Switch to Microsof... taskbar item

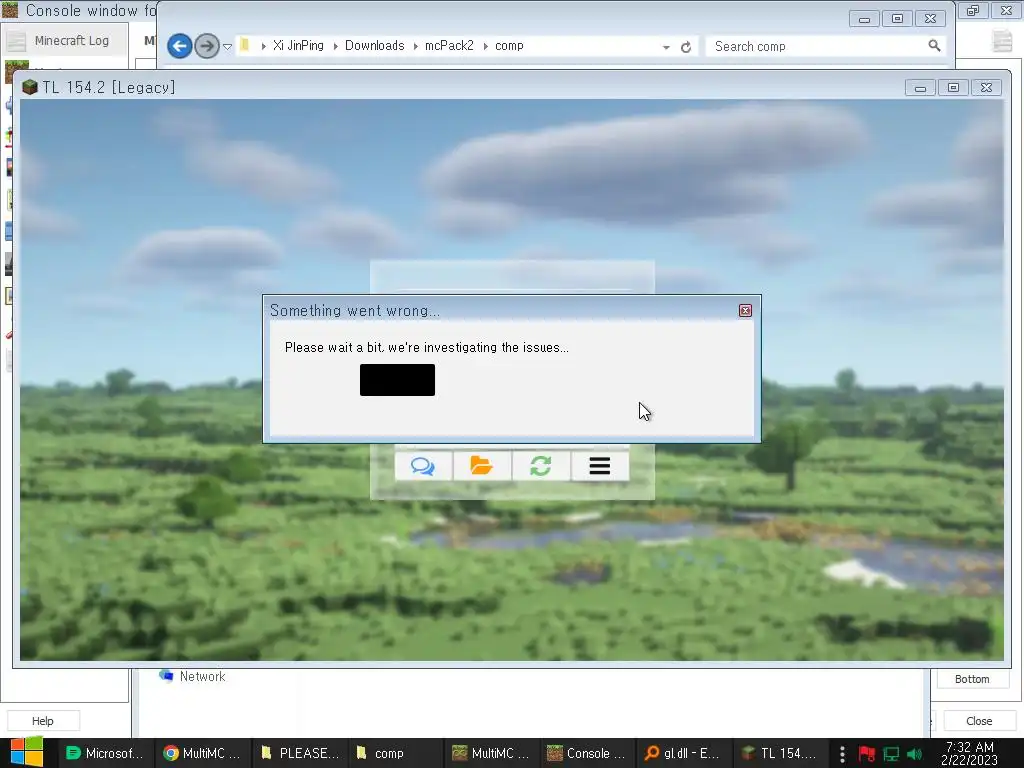pyautogui.click(x=106, y=753)
